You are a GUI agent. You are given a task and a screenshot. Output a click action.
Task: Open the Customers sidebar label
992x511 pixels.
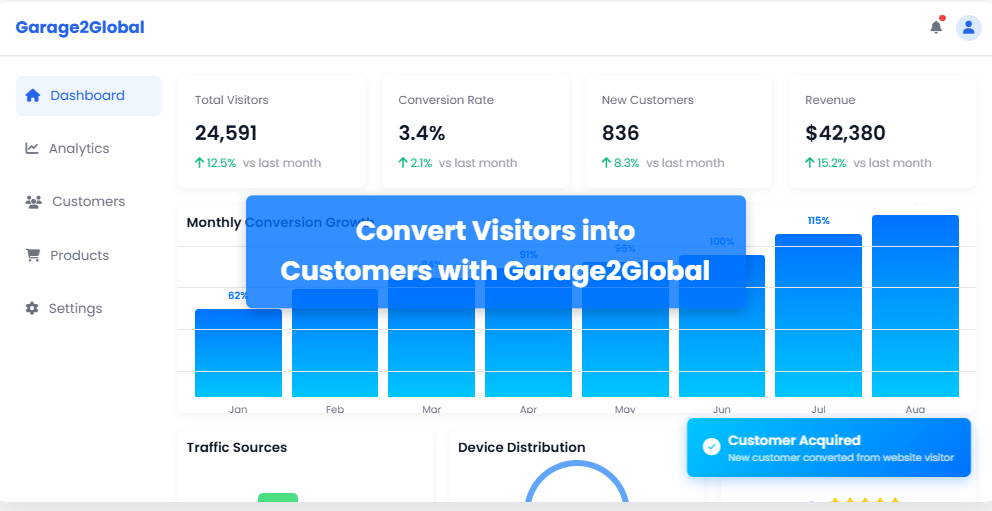[89, 202]
